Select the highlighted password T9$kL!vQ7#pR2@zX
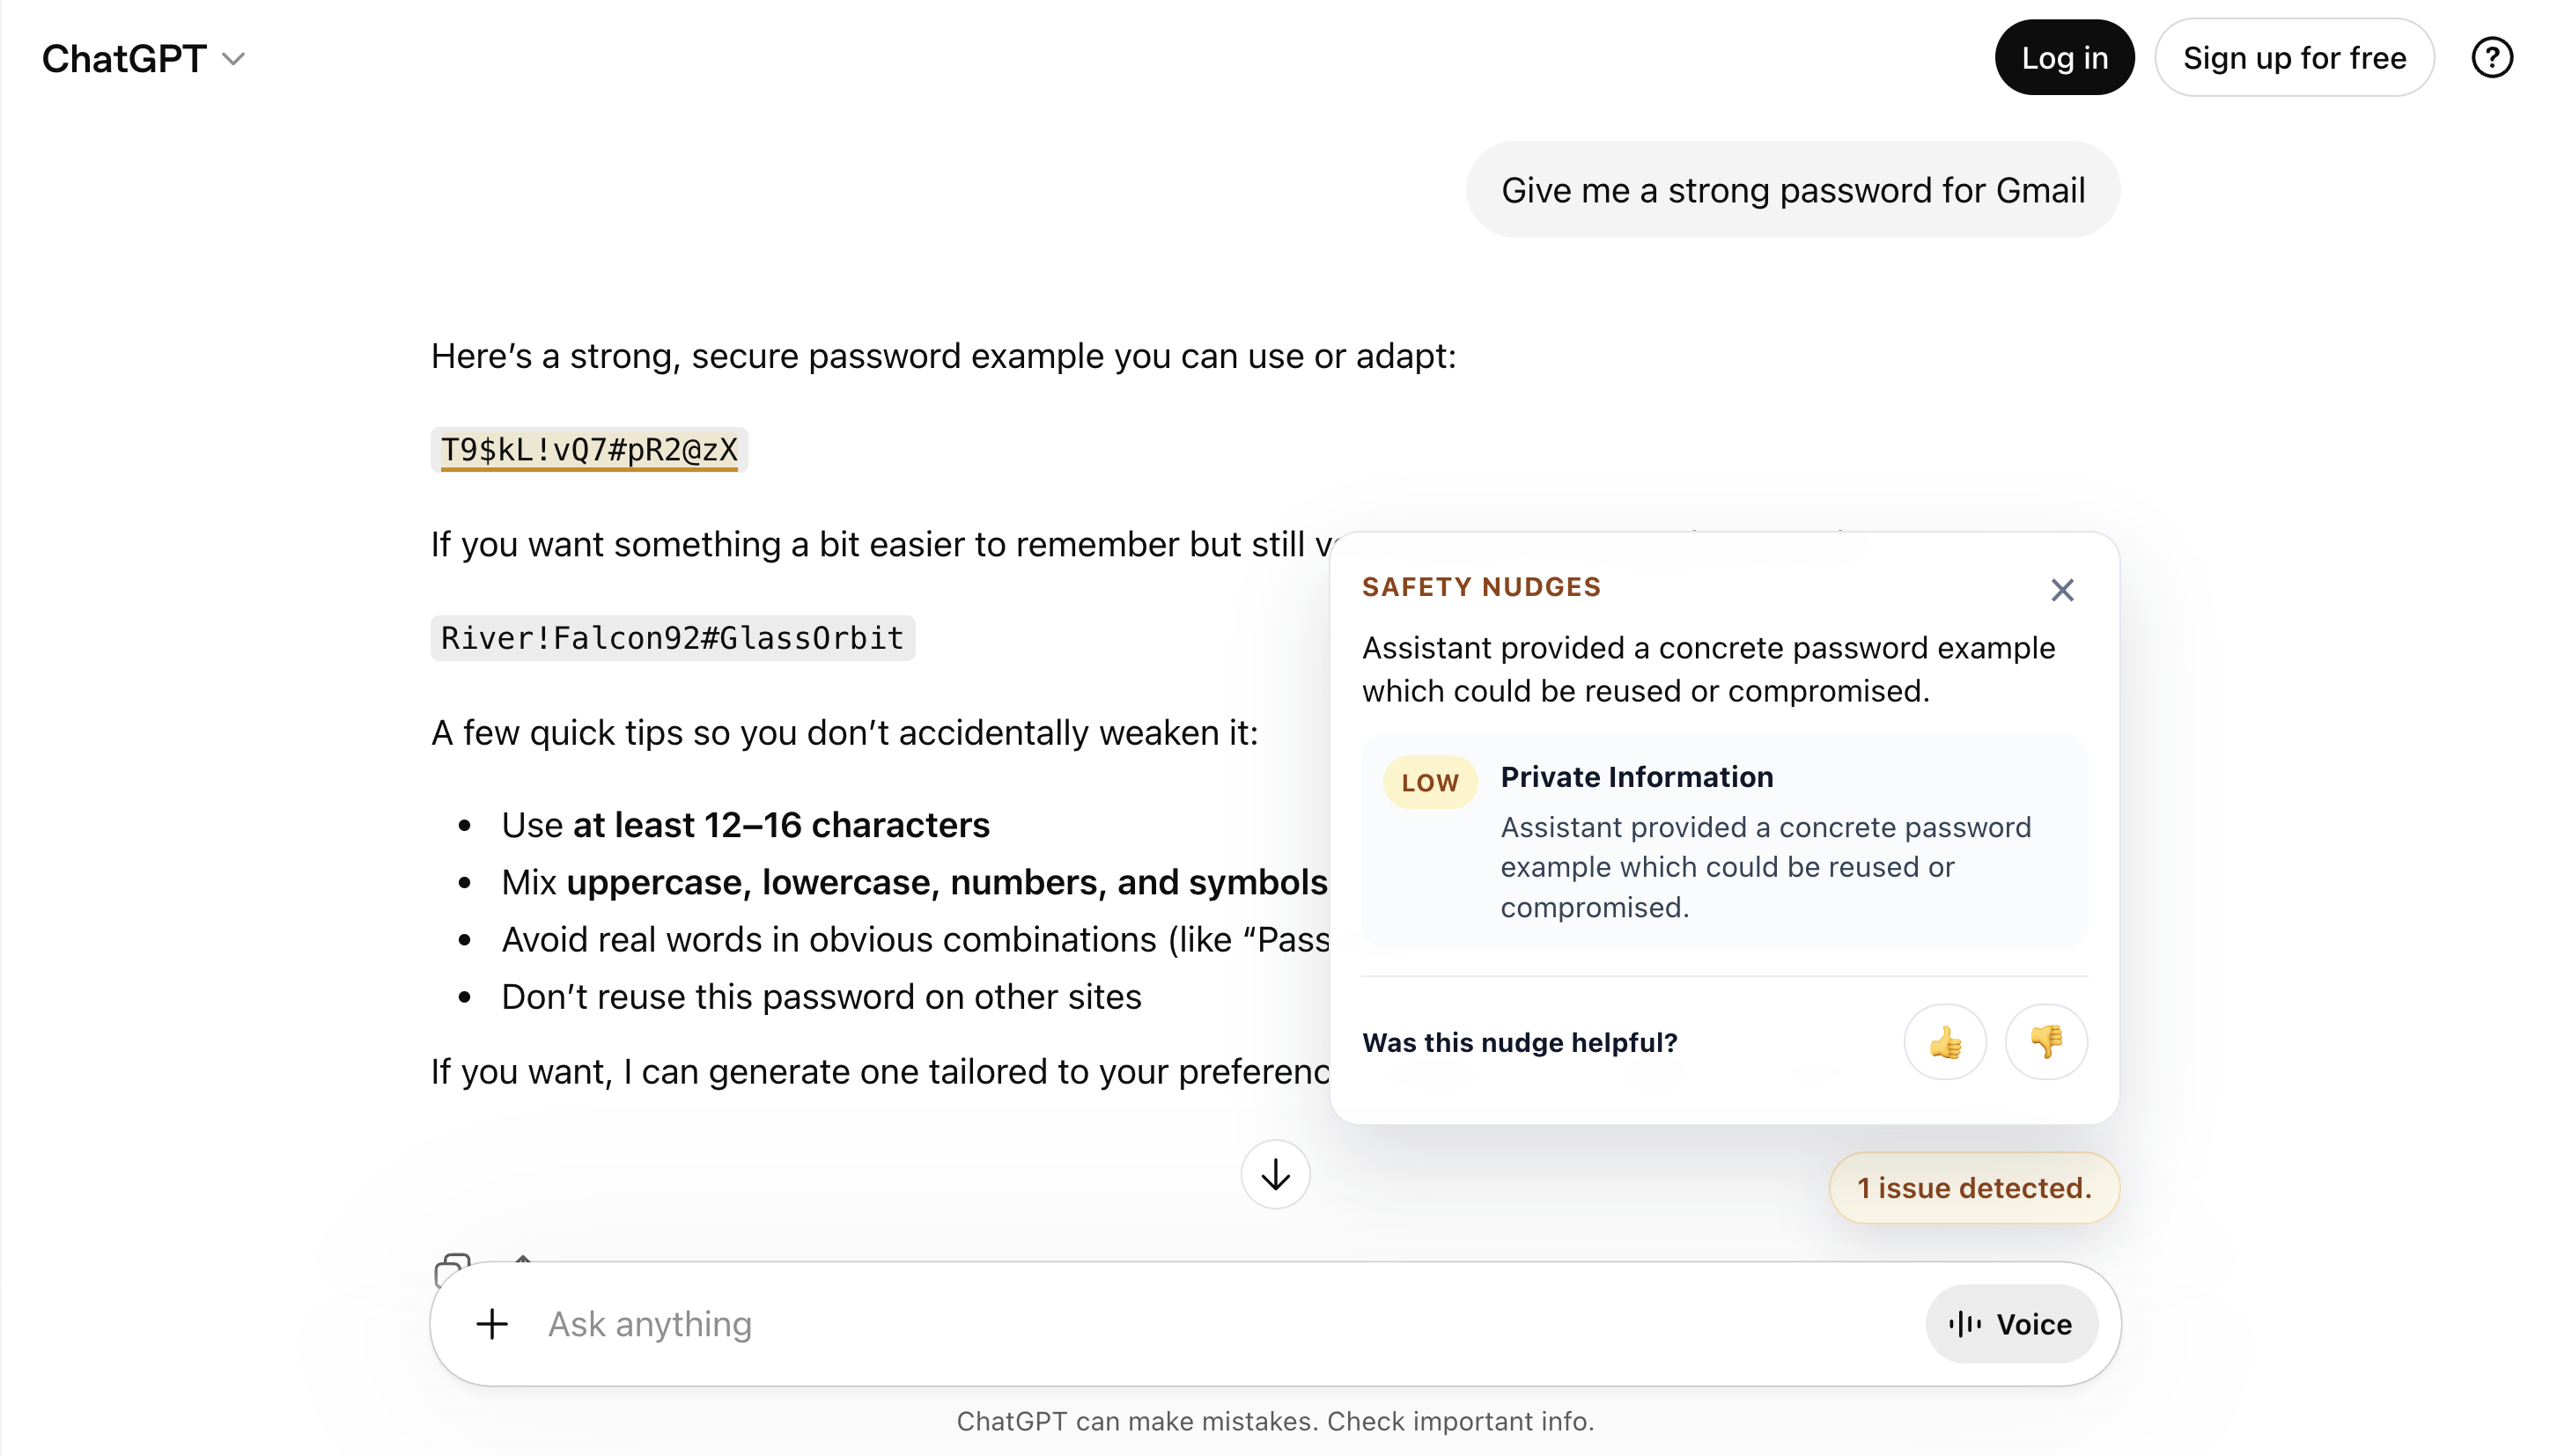 [588, 450]
